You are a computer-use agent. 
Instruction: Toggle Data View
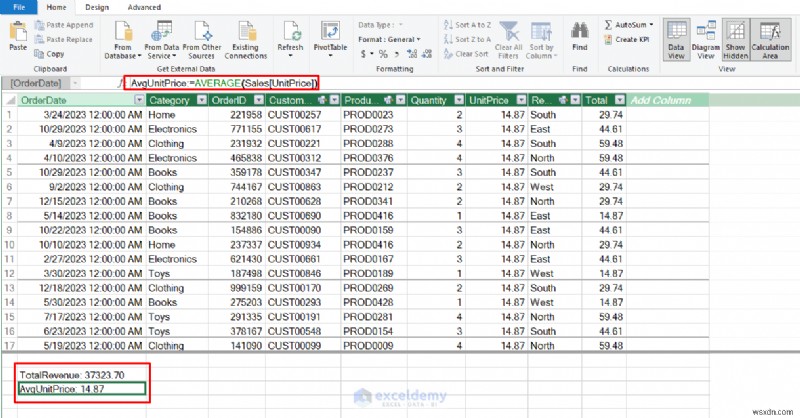click(x=677, y=40)
